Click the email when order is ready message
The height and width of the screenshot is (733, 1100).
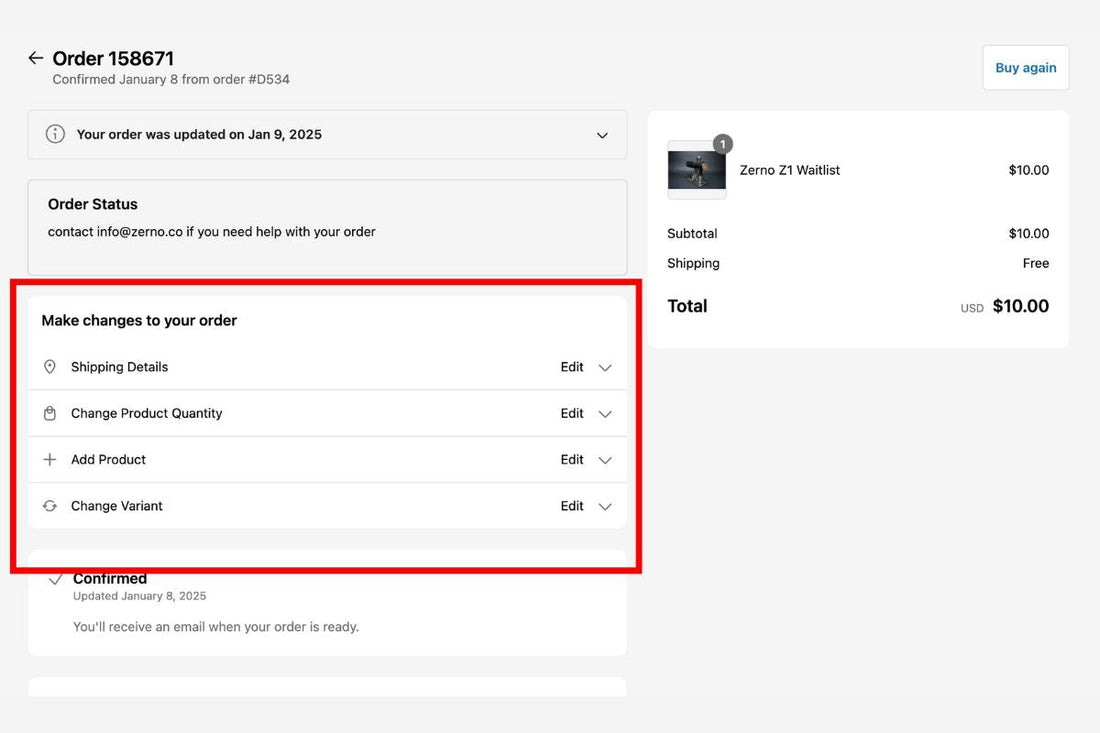pyautogui.click(x=215, y=627)
